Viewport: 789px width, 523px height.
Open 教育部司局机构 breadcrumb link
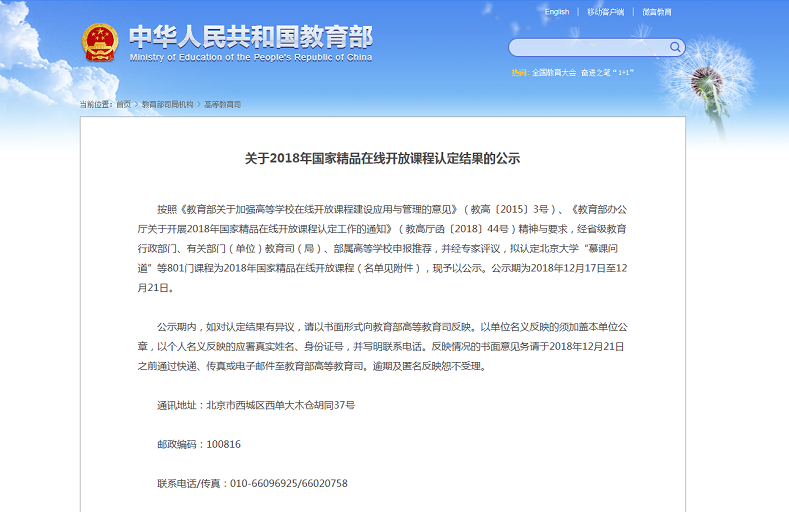167,104
